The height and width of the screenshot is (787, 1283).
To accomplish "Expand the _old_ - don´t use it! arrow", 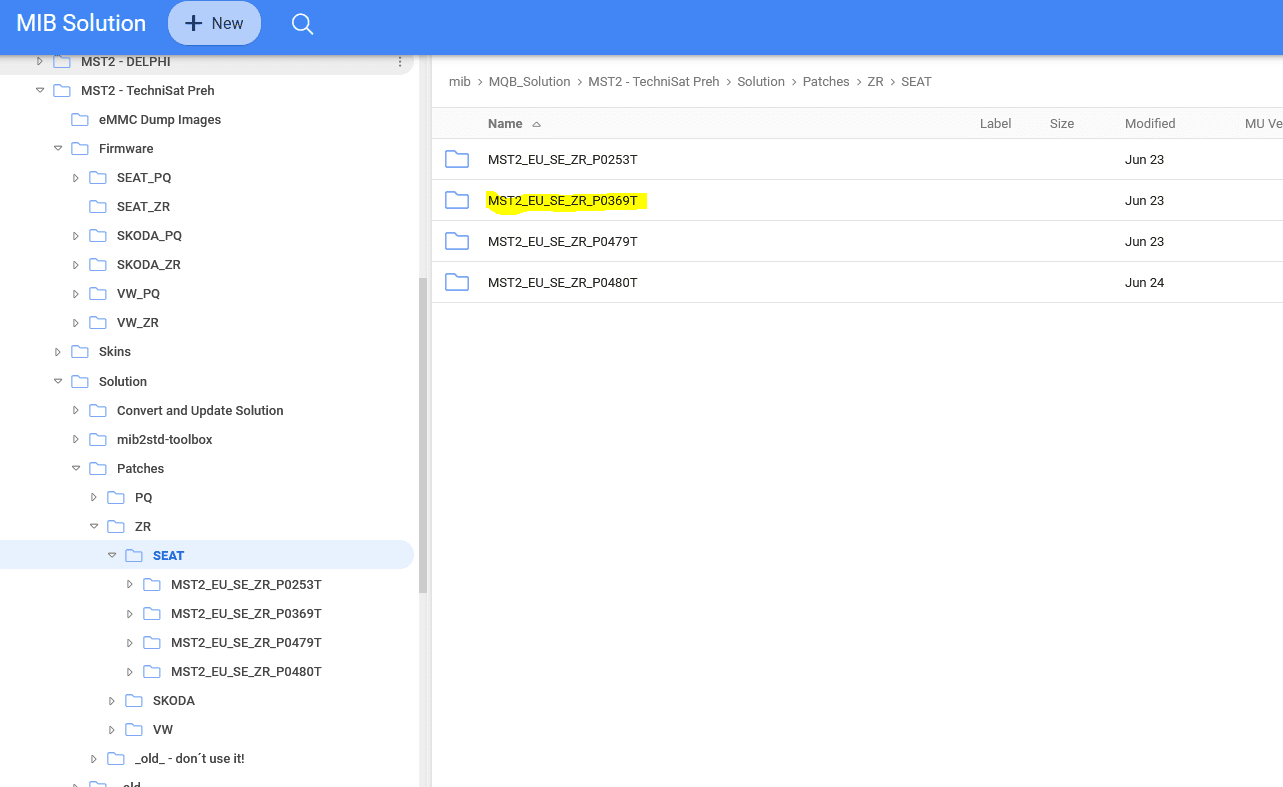I will tap(94, 759).
